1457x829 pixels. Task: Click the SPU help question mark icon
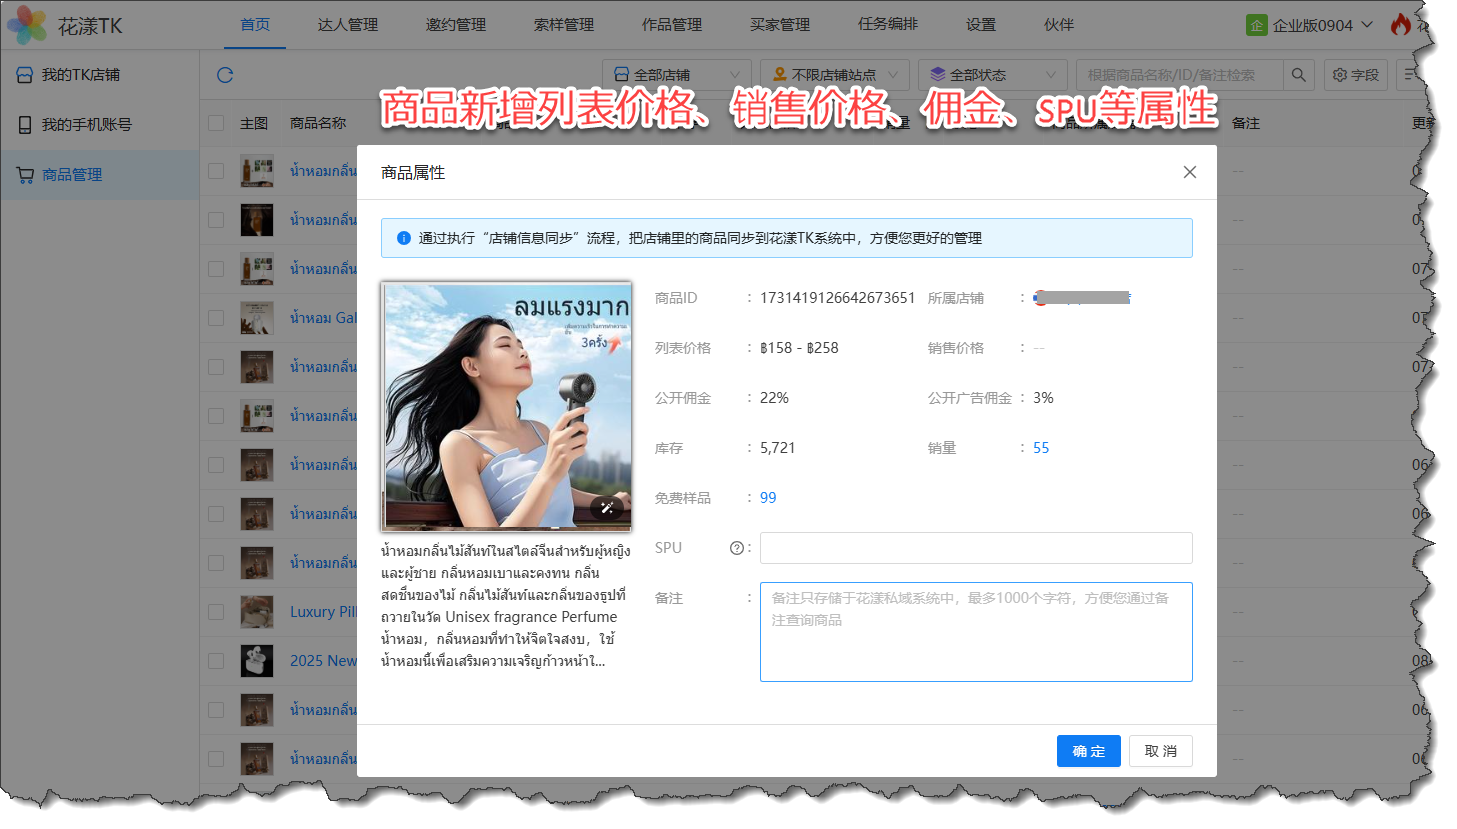tap(737, 548)
